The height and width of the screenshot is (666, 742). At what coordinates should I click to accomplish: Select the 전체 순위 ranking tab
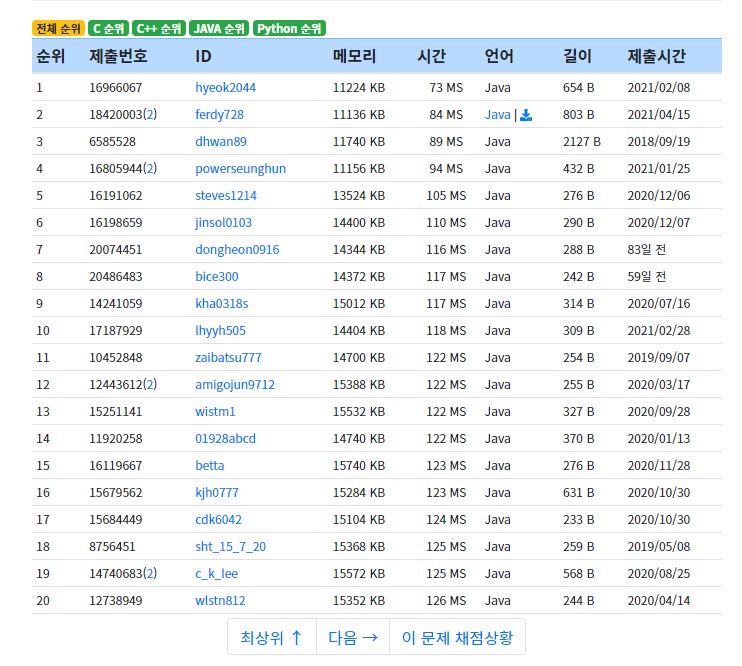click(58, 28)
